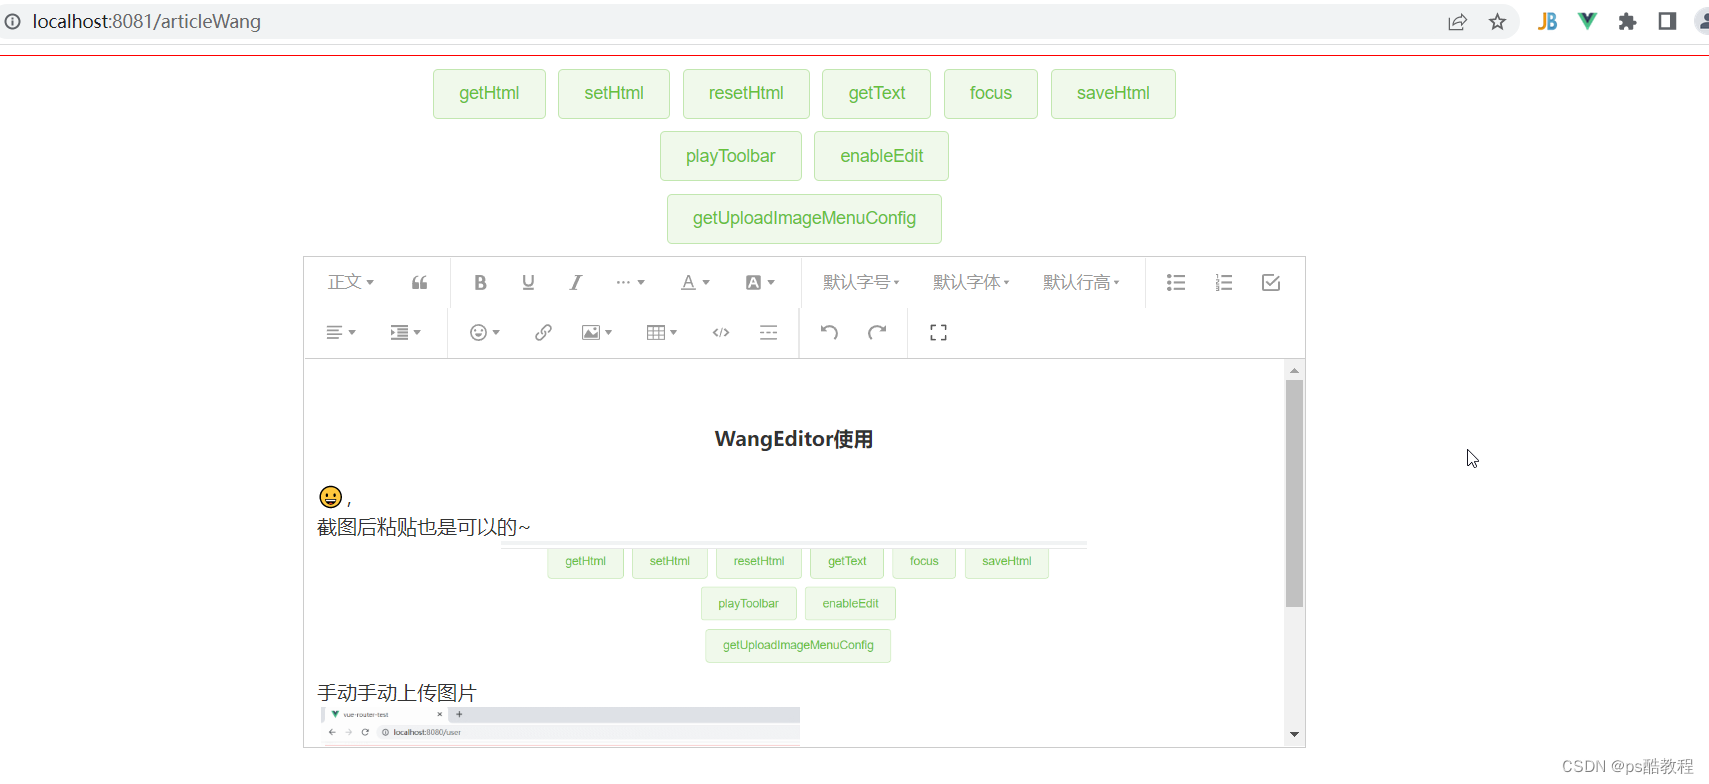Open the font color picker

tap(695, 283)
